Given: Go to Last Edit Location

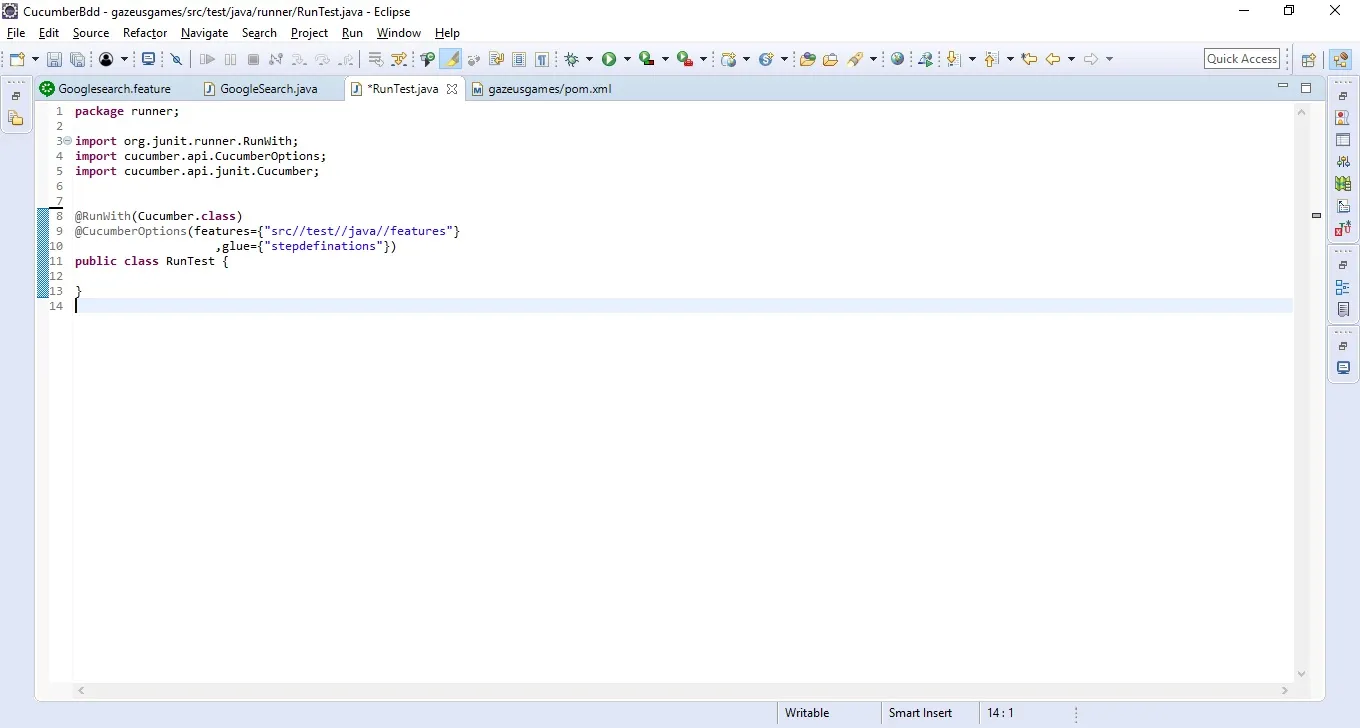Looking at the screenshot, I should 1029,59.
